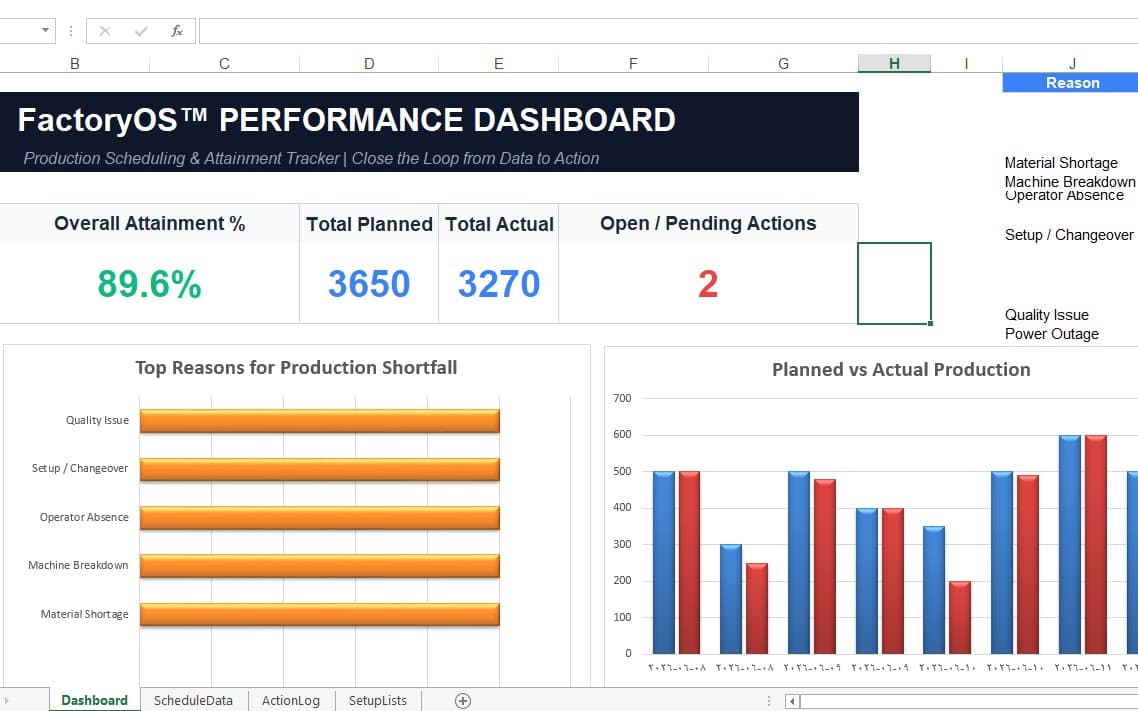Screen dimensions: 1138x711
Task: Click the Quality Issue orange bar
Action: coord(319,421)
